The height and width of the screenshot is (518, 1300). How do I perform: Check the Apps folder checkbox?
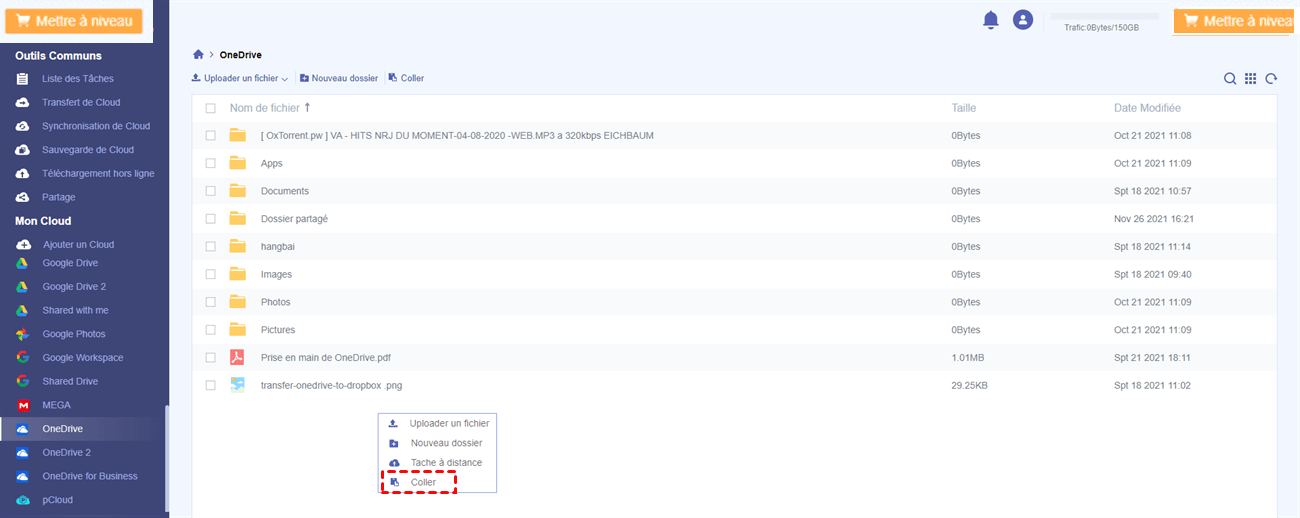click(210, 163)
